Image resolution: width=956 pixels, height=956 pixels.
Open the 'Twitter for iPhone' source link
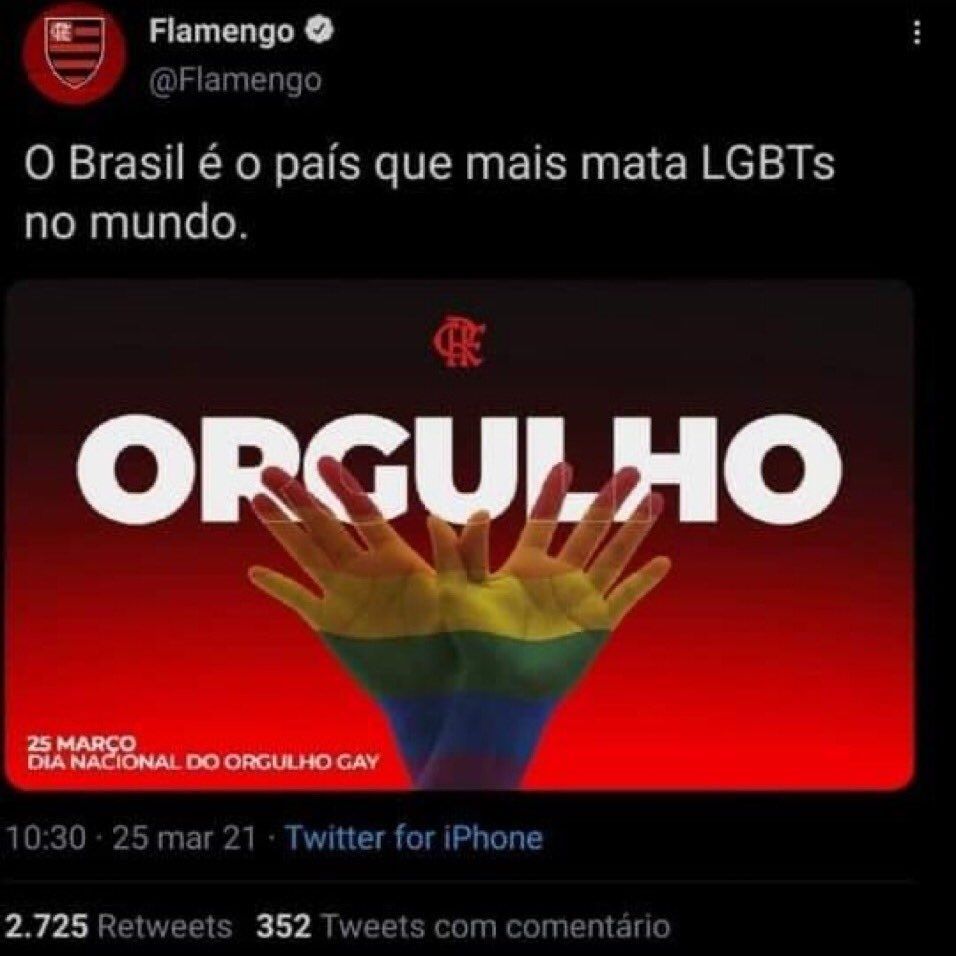[414, 838]
